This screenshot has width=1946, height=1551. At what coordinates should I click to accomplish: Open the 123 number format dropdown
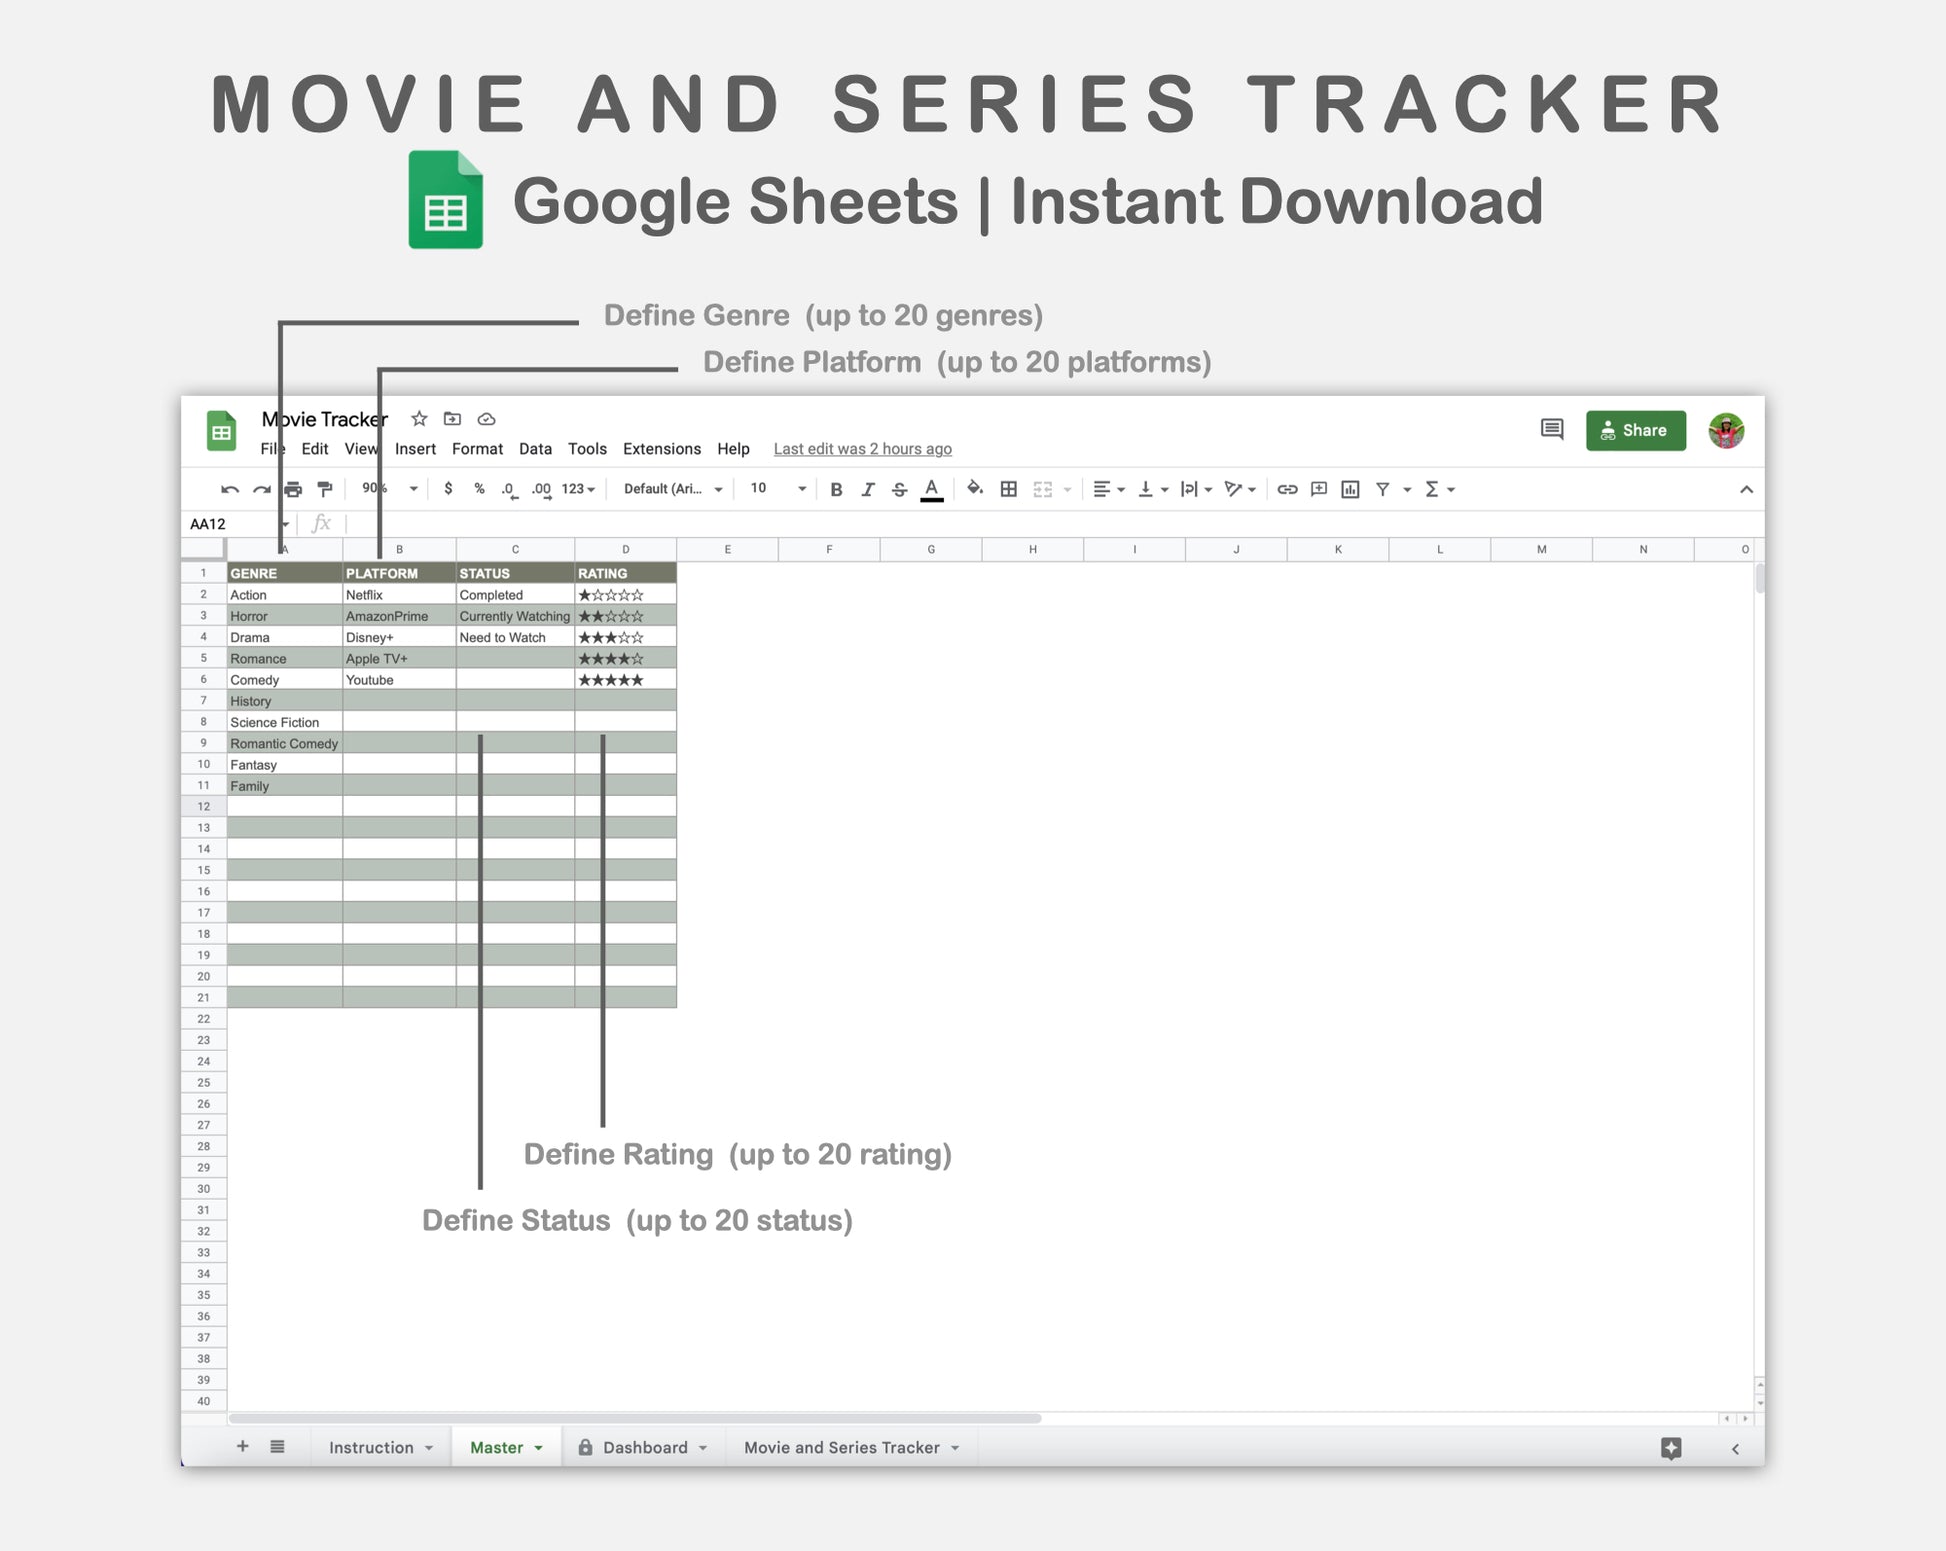click(578, 489)
